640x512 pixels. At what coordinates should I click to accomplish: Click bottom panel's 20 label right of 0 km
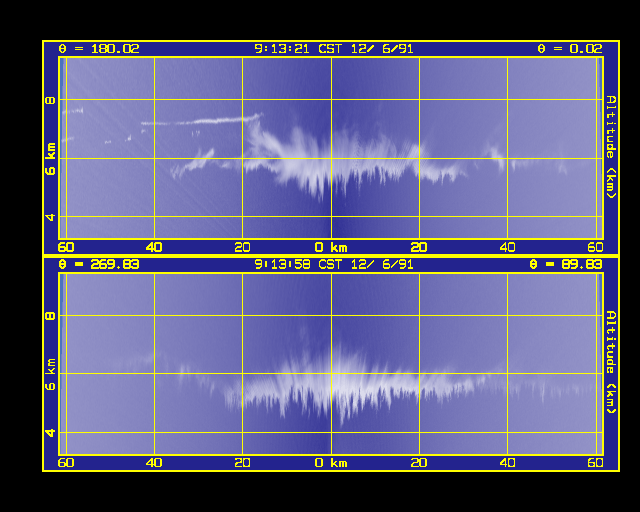(419, 463)
